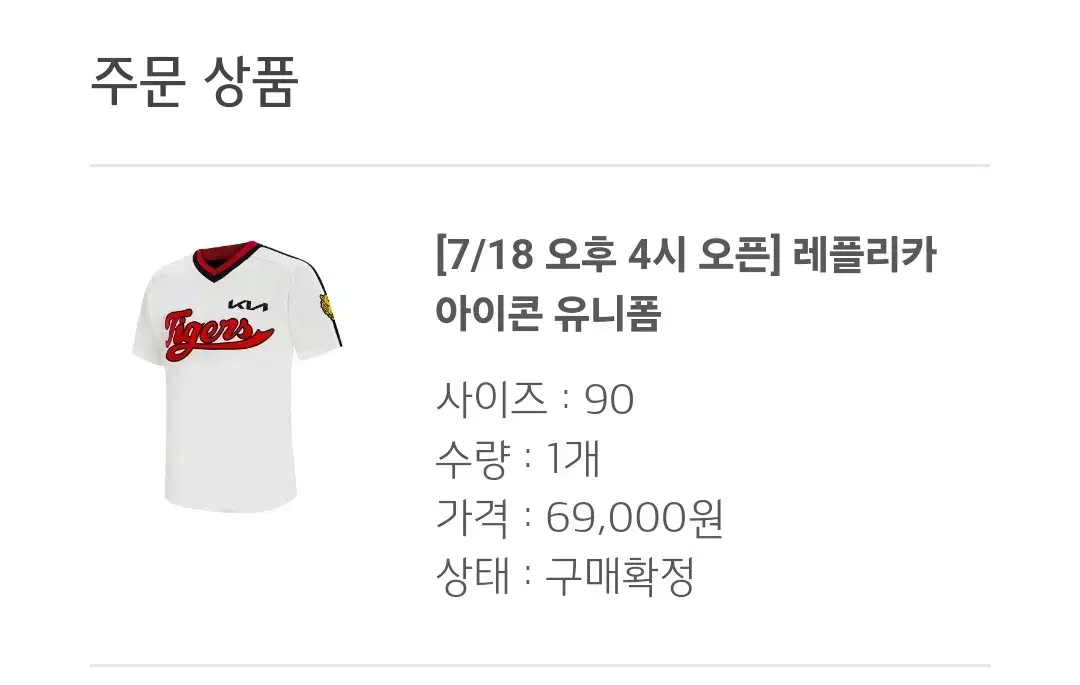Click the 사이즈 label
The height and width of the screenshot is (685, 1080).
[x=491, y=399]
